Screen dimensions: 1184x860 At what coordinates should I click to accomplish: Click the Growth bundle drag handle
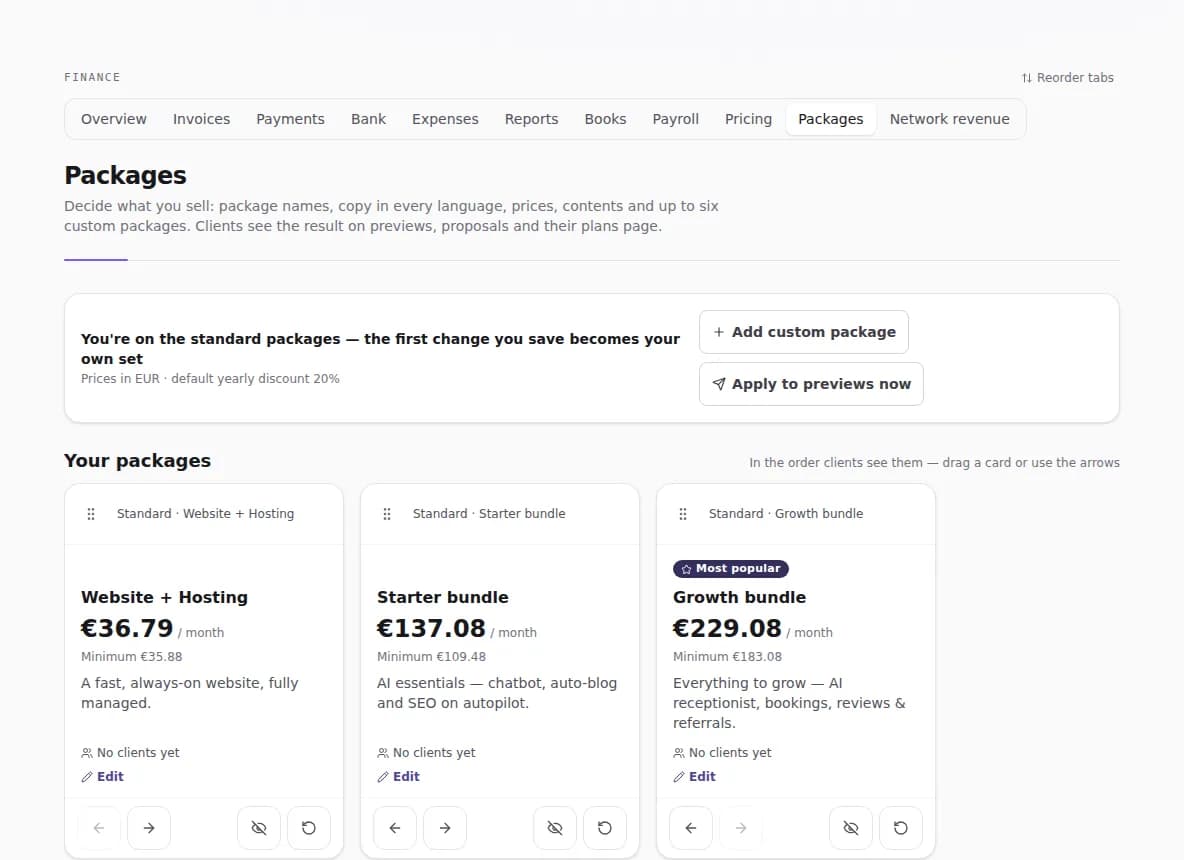[x=683, y=514]
